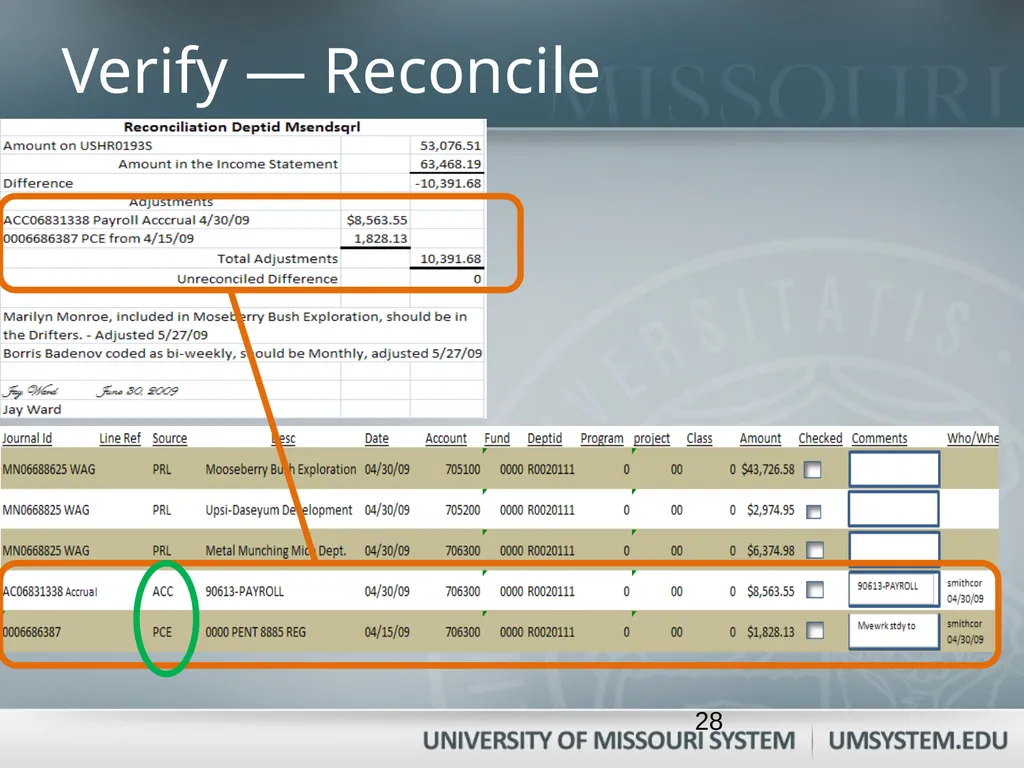
Task: Click Income Statement amount 63,468.19
Action: click(x=450, y=164)
